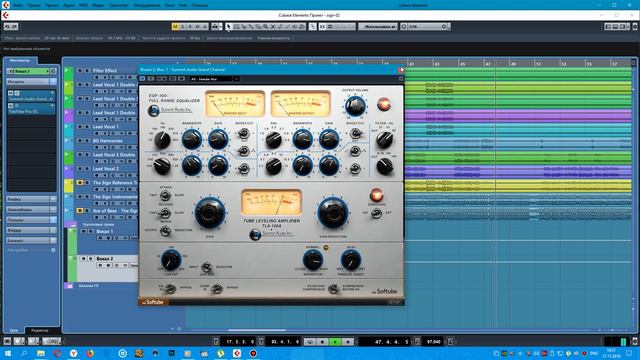This screenshot has width=640, height=360.
Task: Toggle the Meter Output/Reduction switch
Action: 165,231
